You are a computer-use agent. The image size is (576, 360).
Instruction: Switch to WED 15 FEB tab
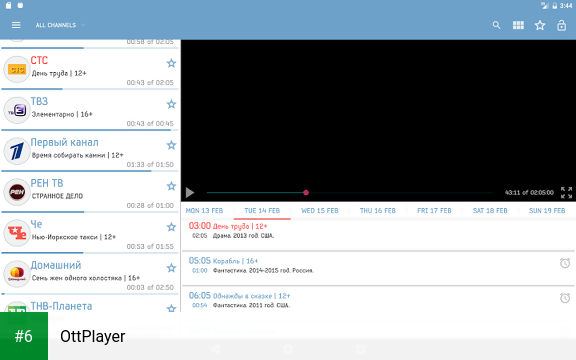click(320, 210)
